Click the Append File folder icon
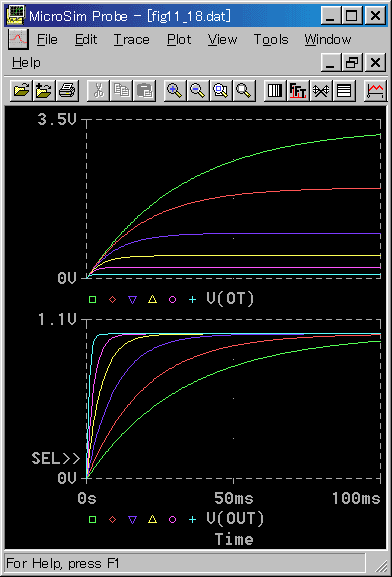 coord(44,90)
